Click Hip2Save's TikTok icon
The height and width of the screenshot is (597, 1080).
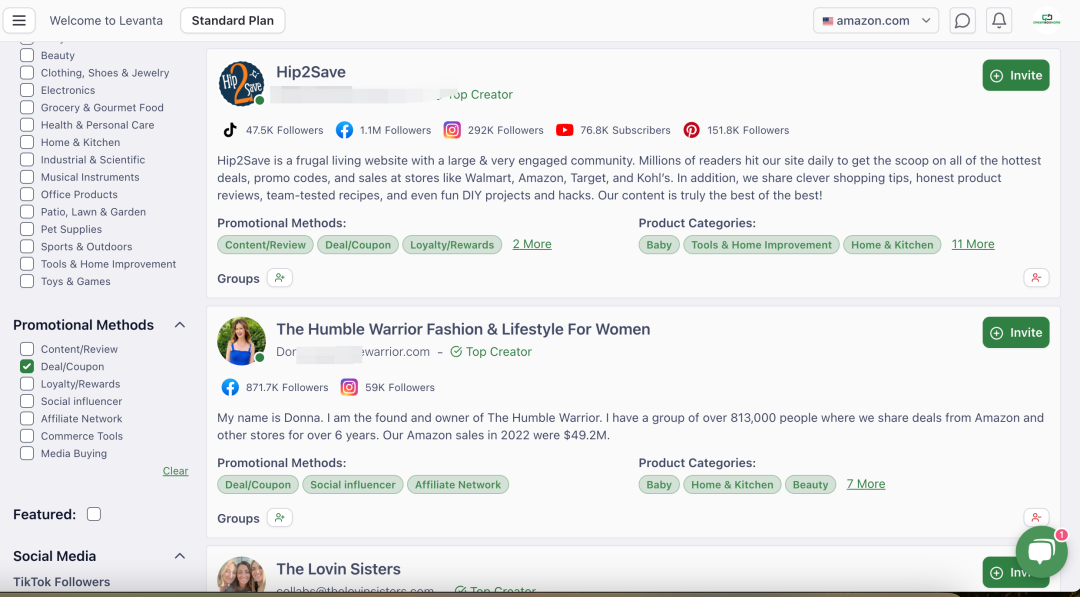coord(230,130)
